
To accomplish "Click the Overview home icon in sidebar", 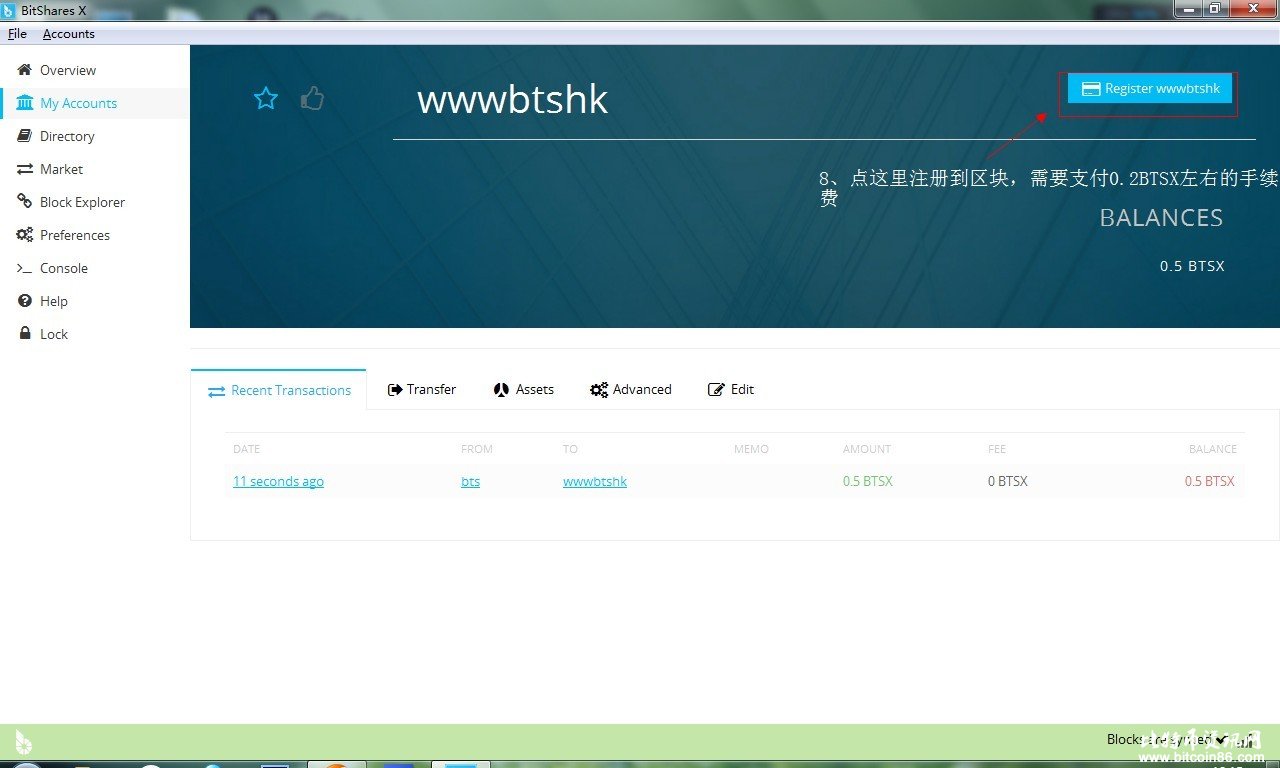I will tap(25, 70).
